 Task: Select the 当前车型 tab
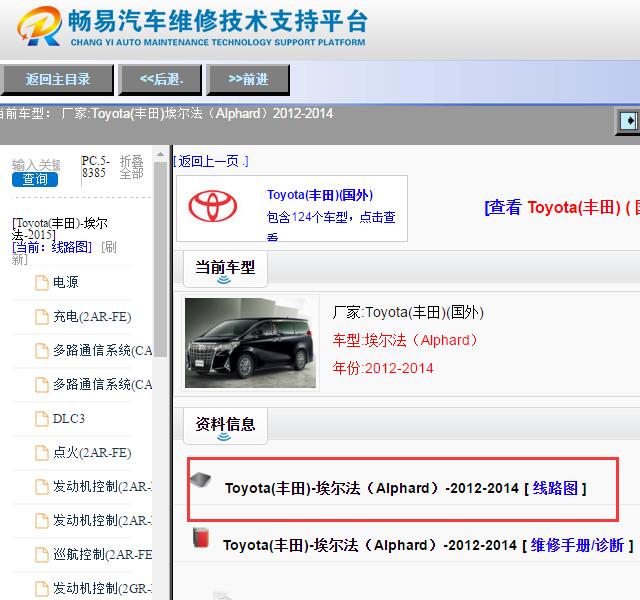(225, 268)
